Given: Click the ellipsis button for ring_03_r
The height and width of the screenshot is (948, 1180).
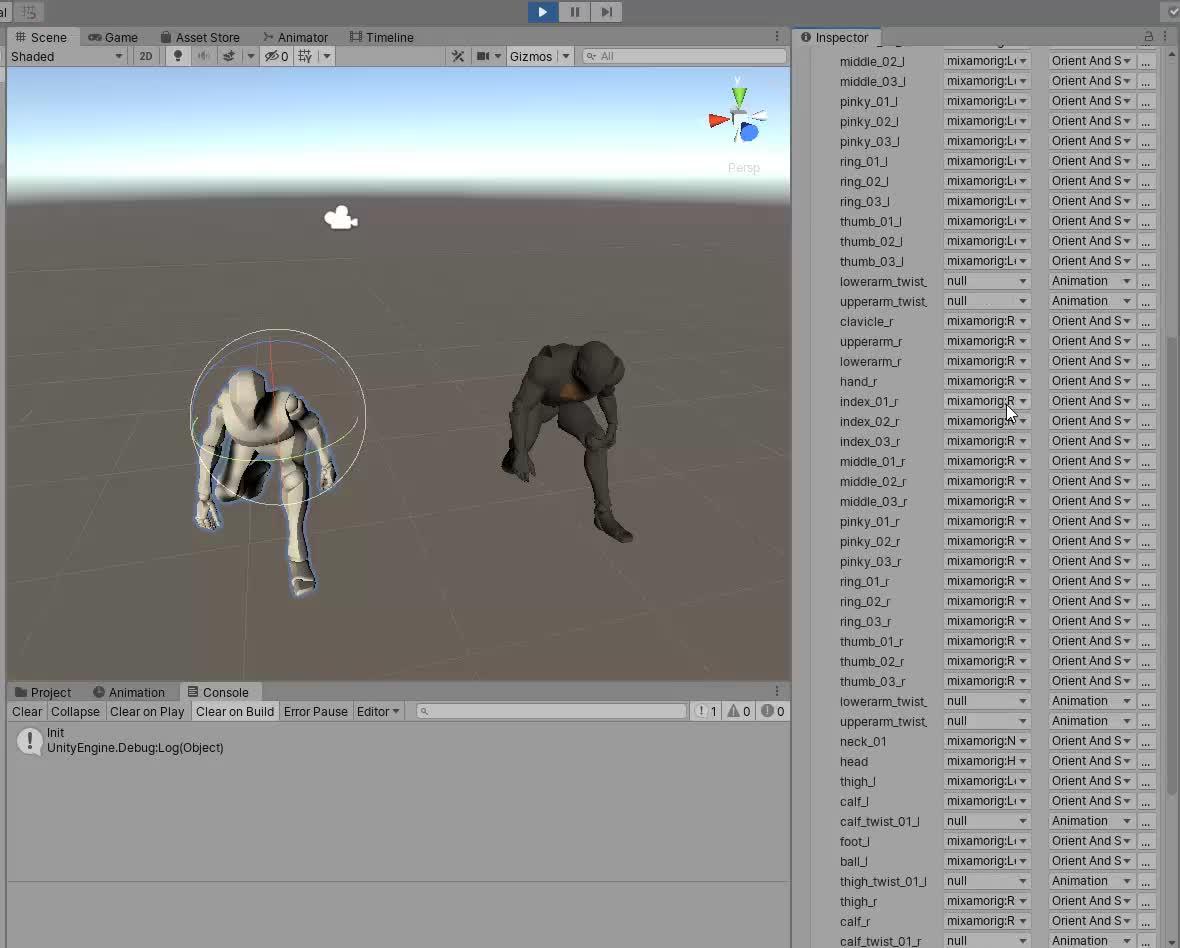Looking at the screenshot, I should pos(1145,621).
